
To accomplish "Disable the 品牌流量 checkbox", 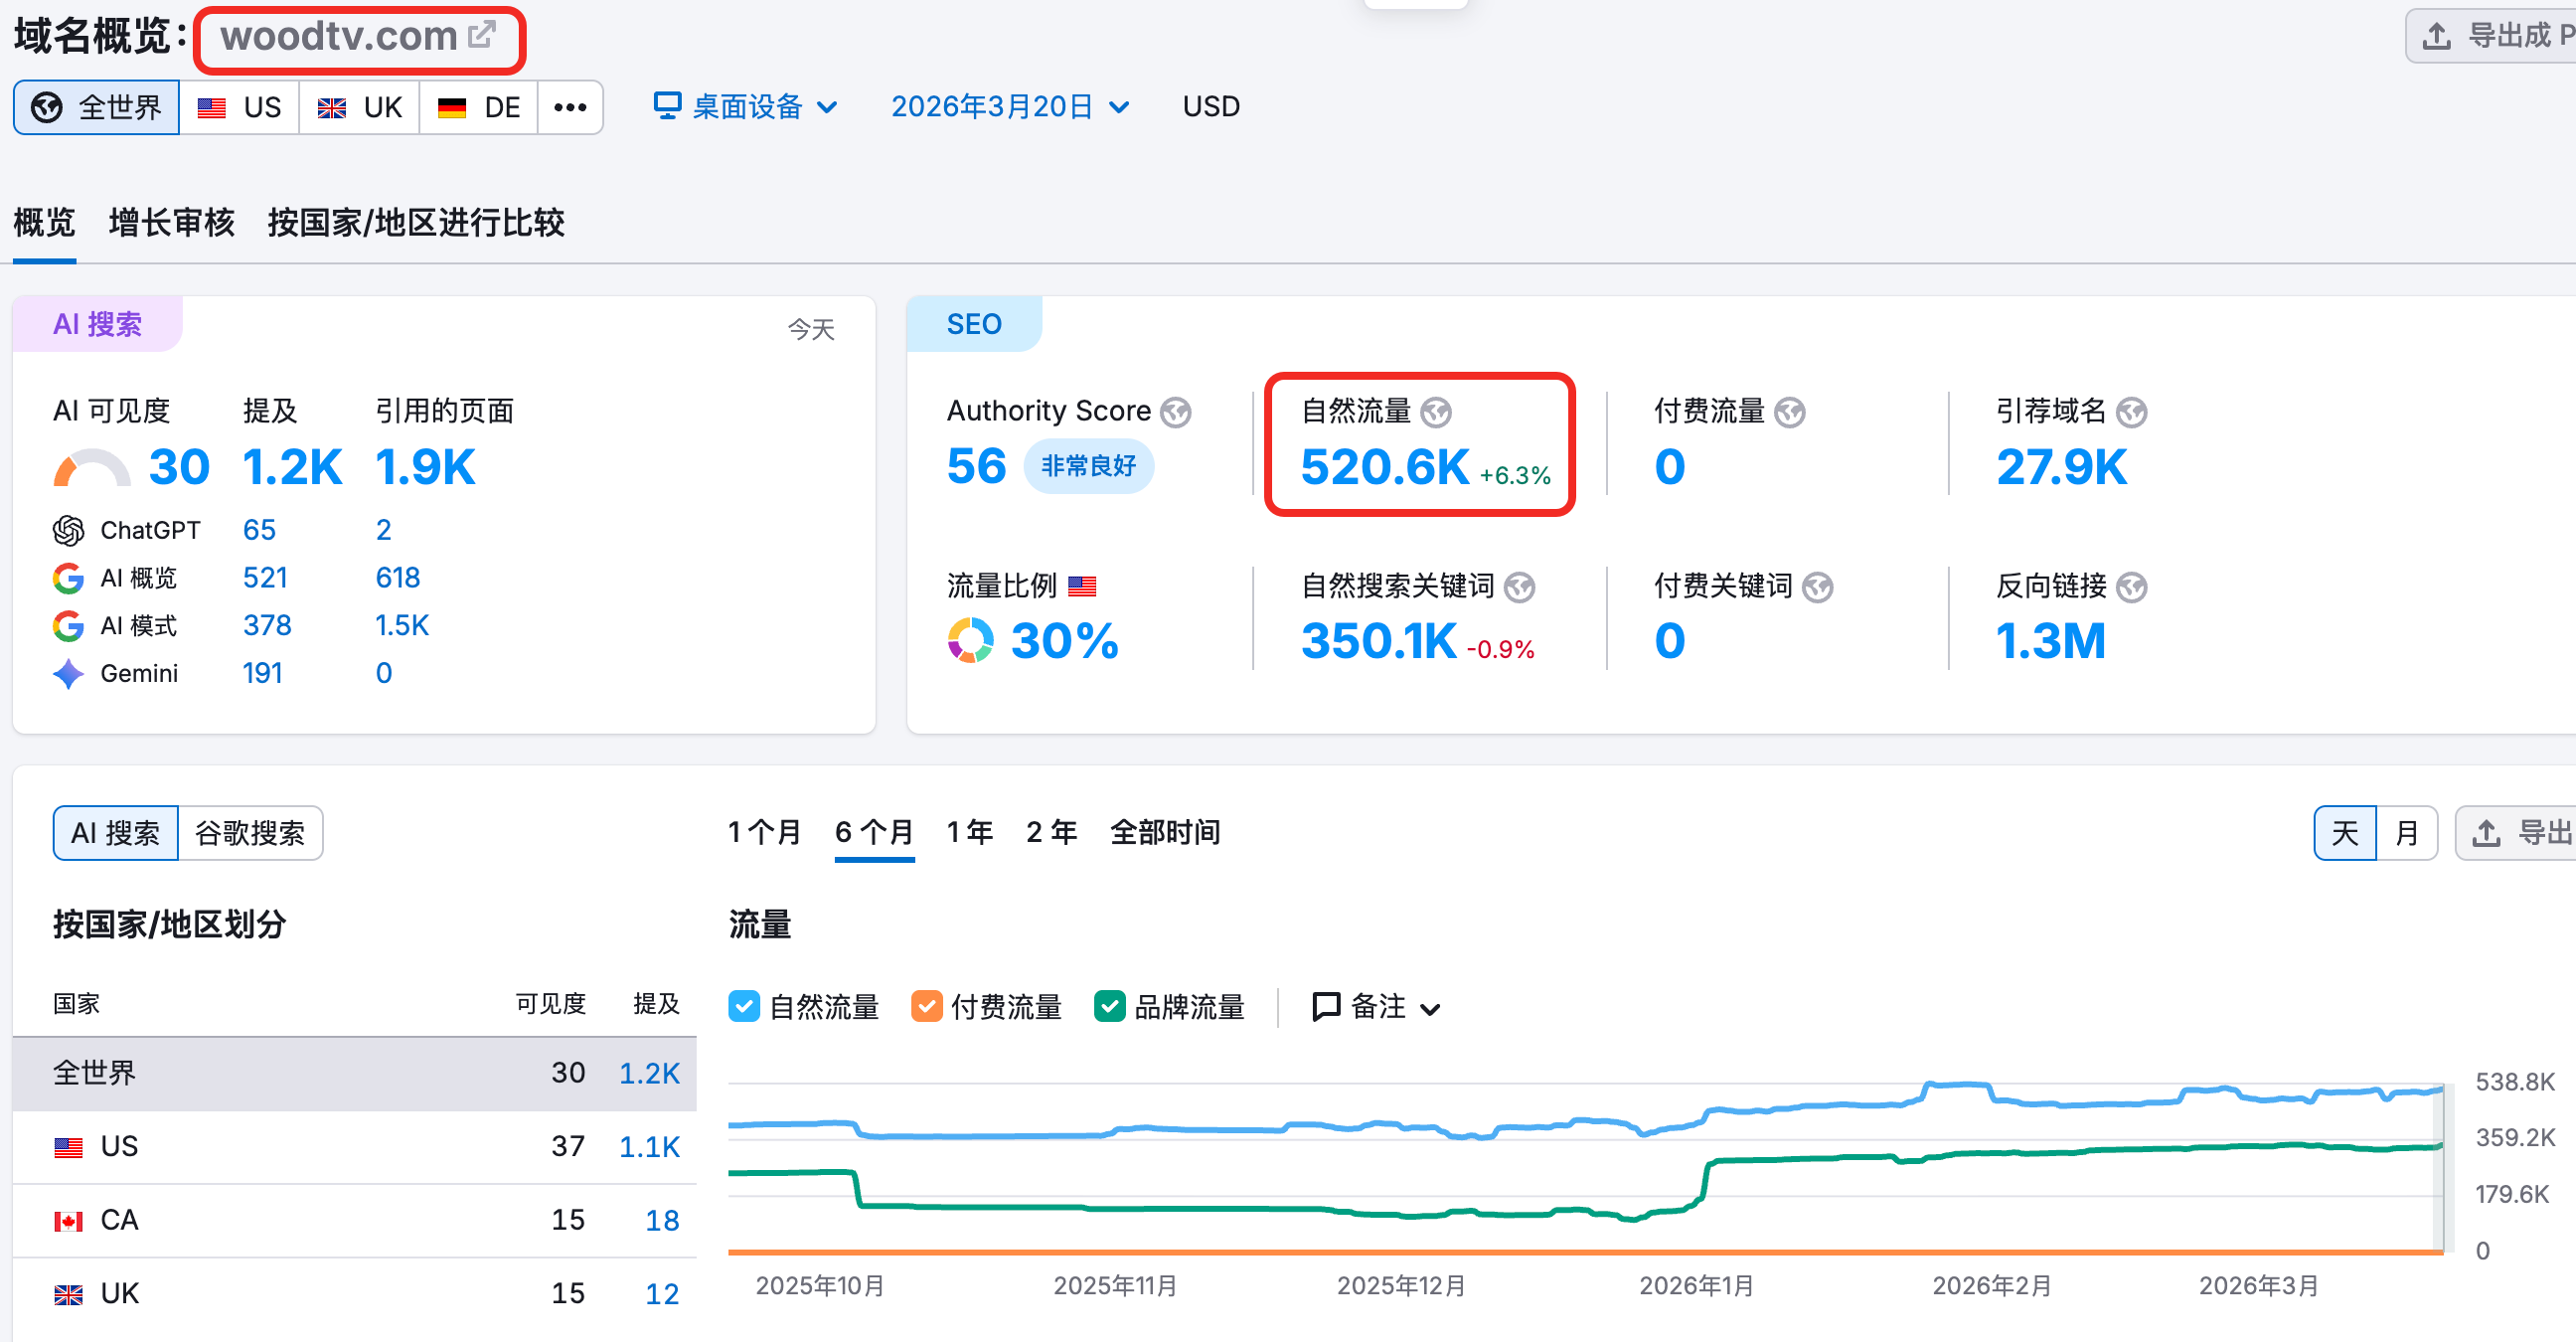I will (1109, 1006).
